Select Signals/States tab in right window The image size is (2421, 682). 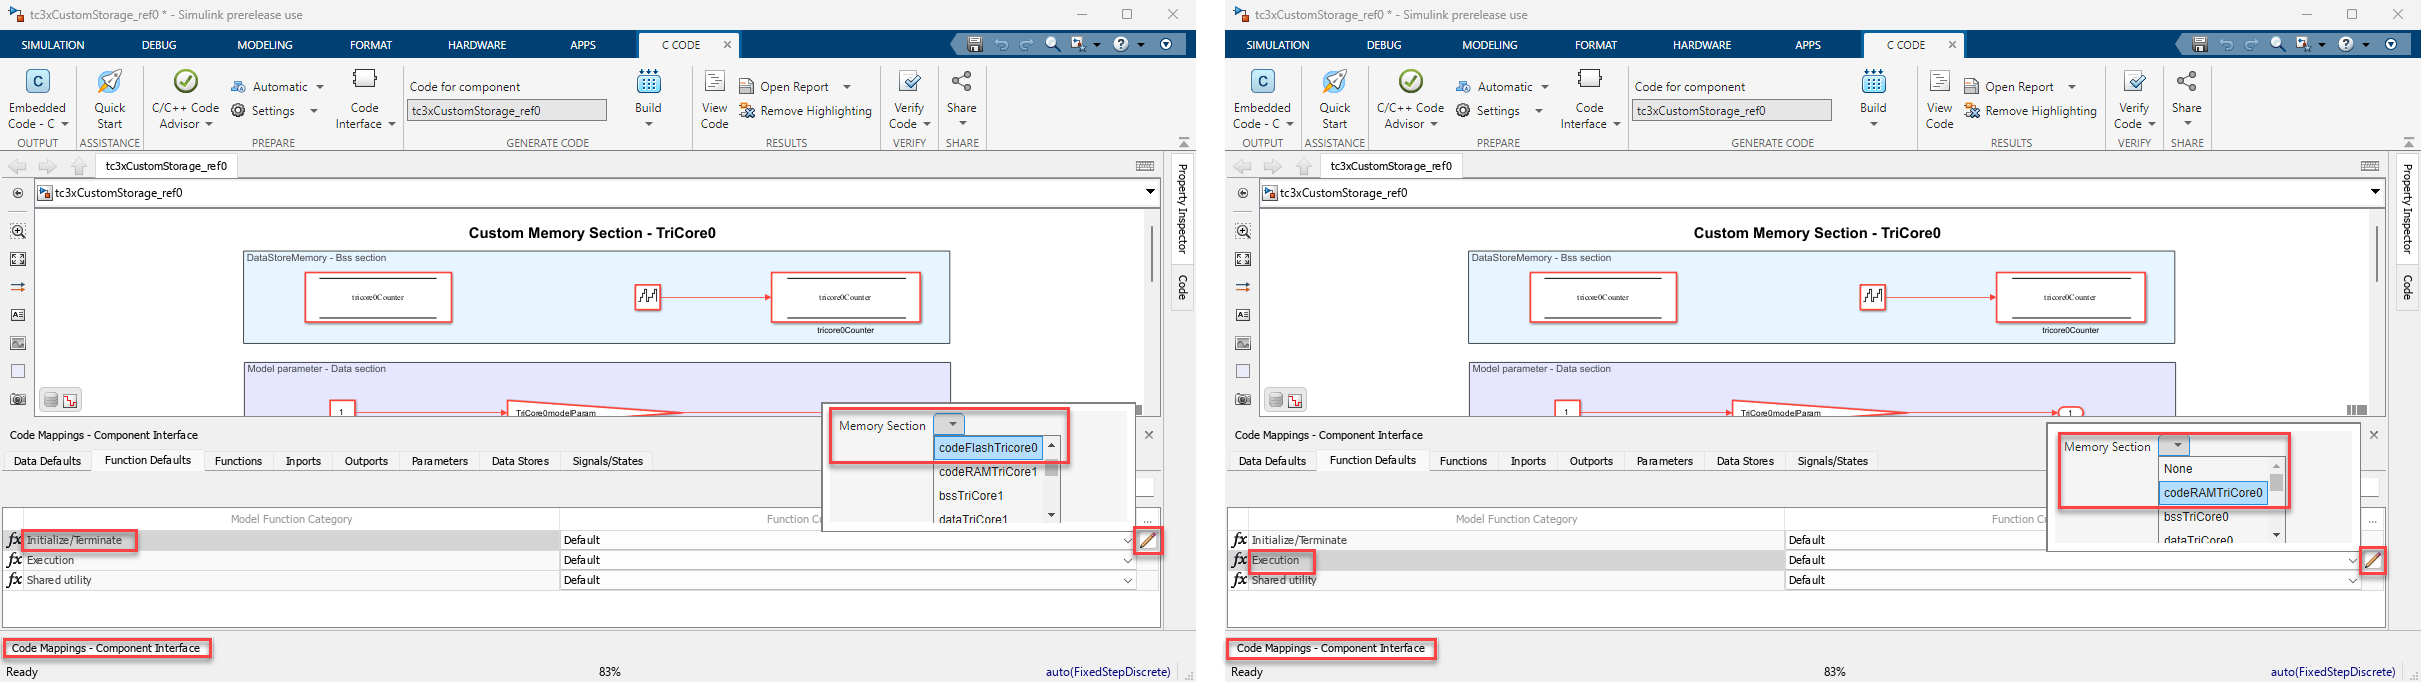pos(1832,461)
